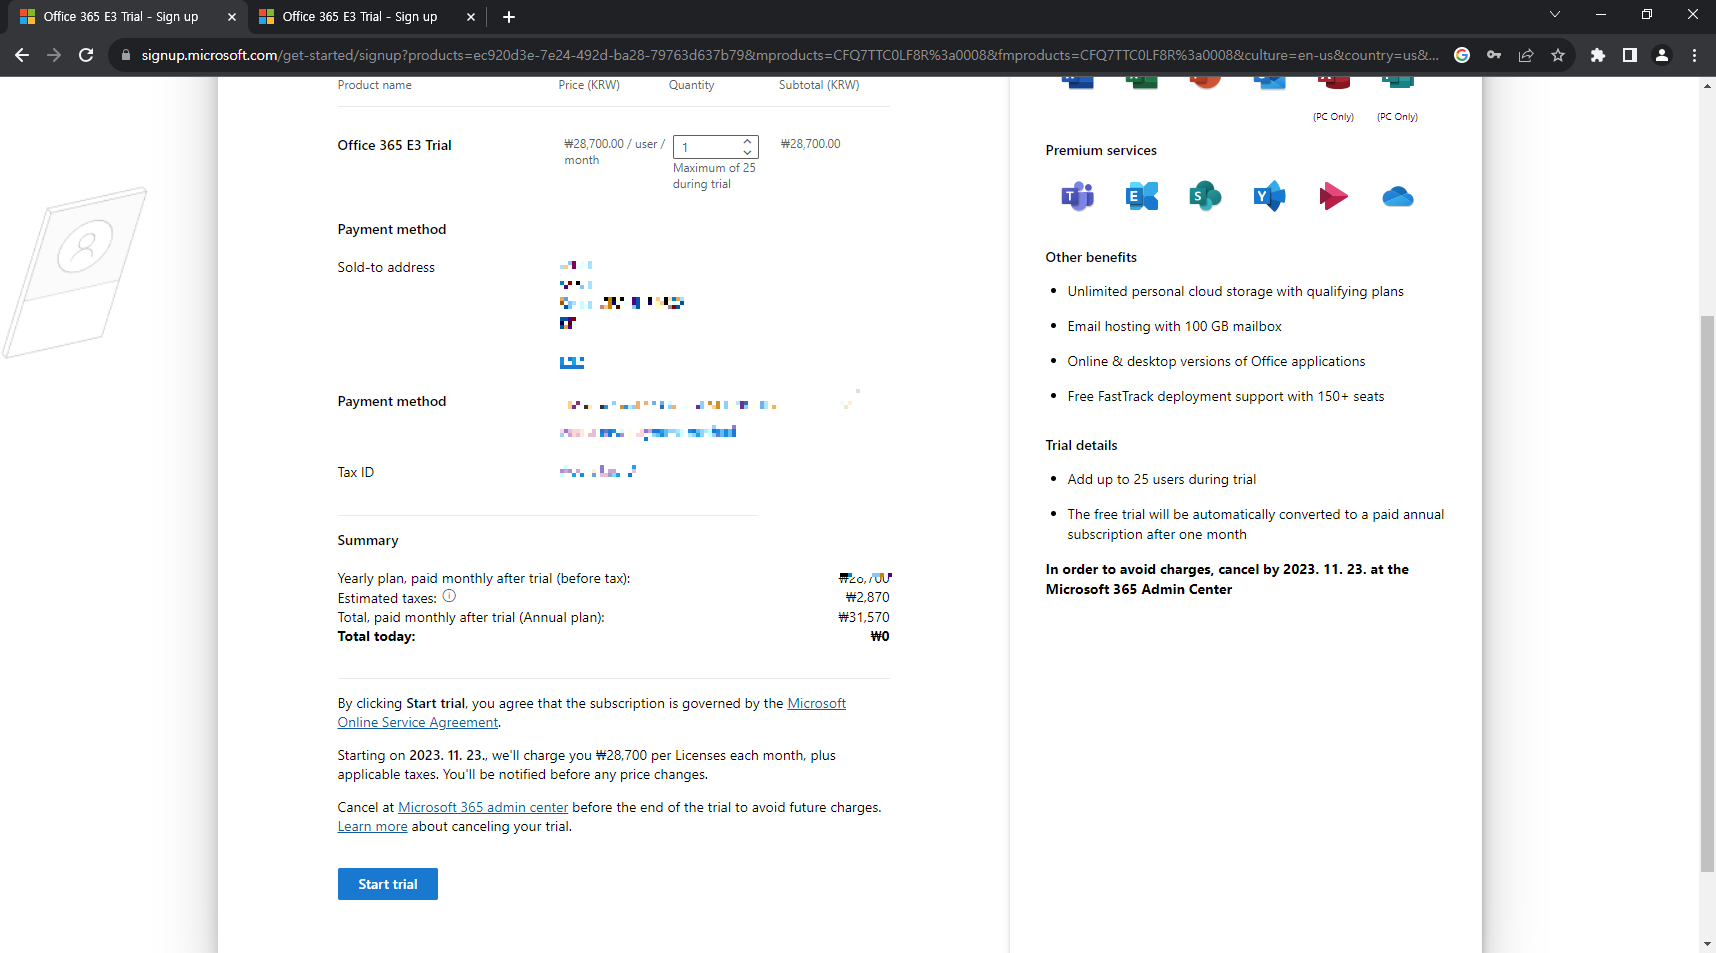Click the Stream icon
The image size is (1716, 953).
coord(1333,196)
